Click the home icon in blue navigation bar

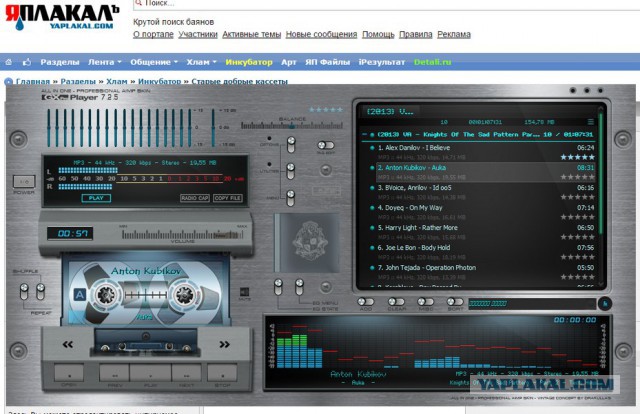[9, 62]
